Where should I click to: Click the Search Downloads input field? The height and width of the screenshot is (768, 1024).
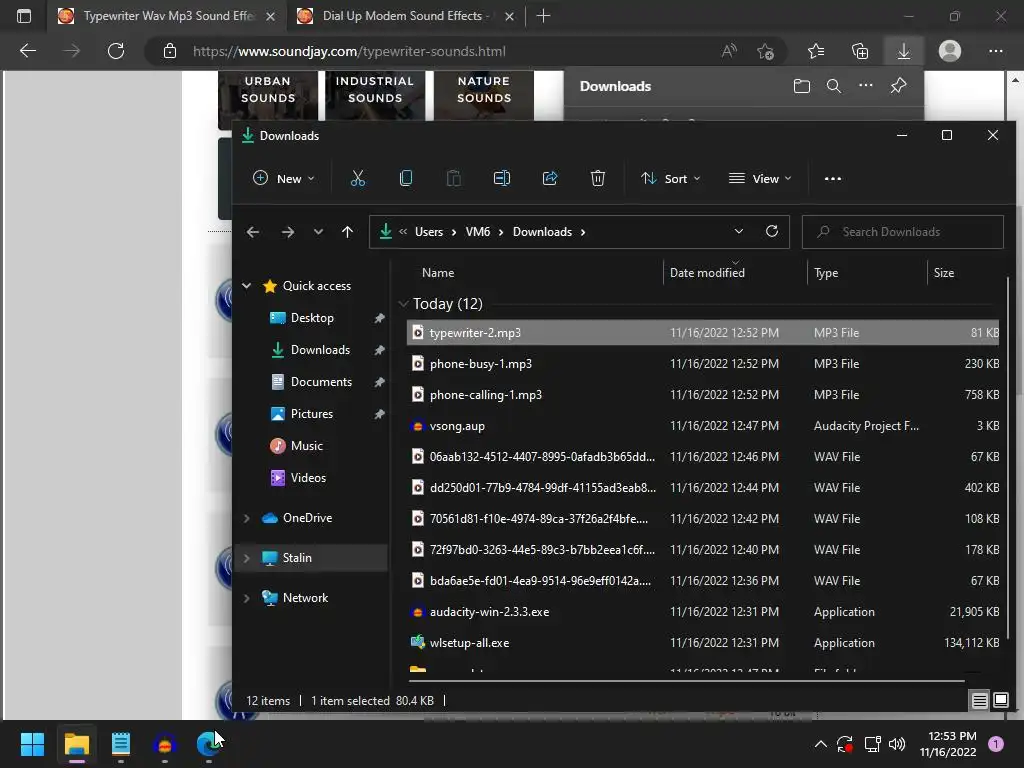tap(903, 232)
